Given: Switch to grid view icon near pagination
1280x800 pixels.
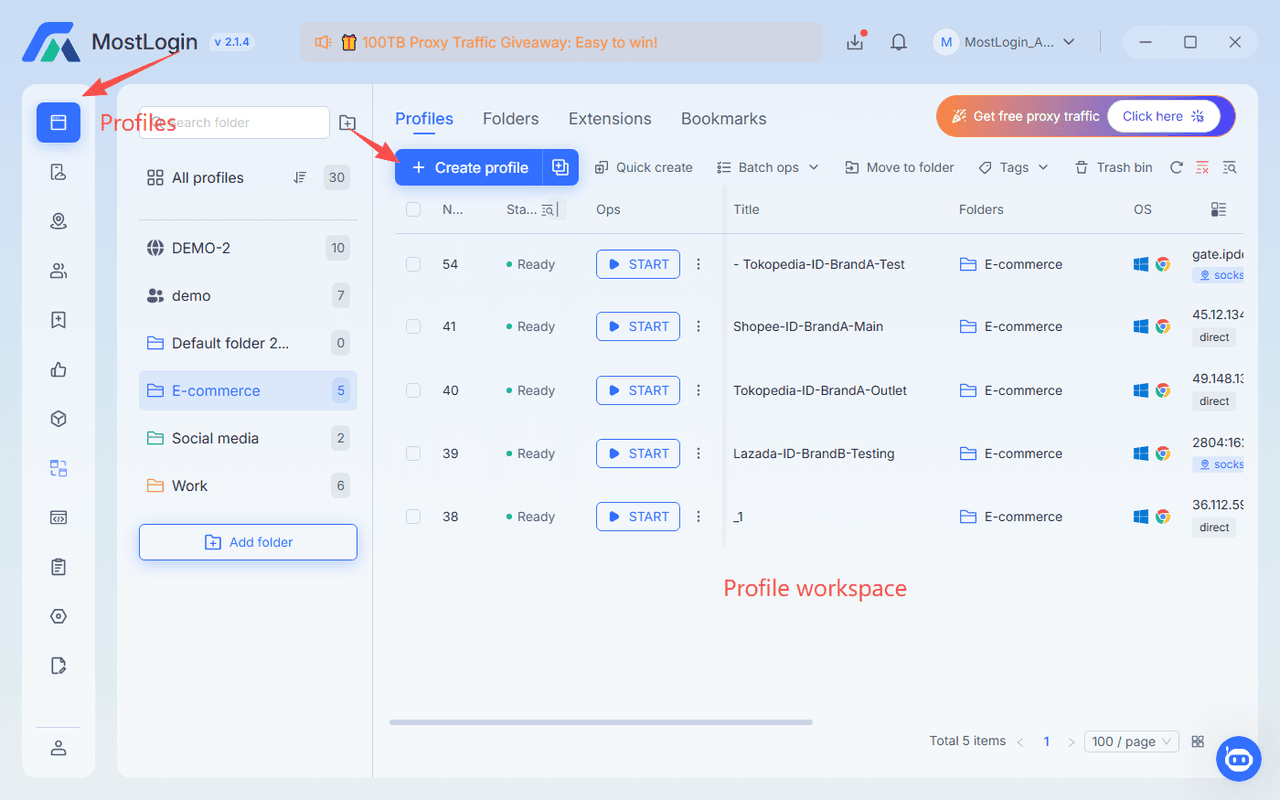Looking at the screenshot, I should pos(1198,741).
